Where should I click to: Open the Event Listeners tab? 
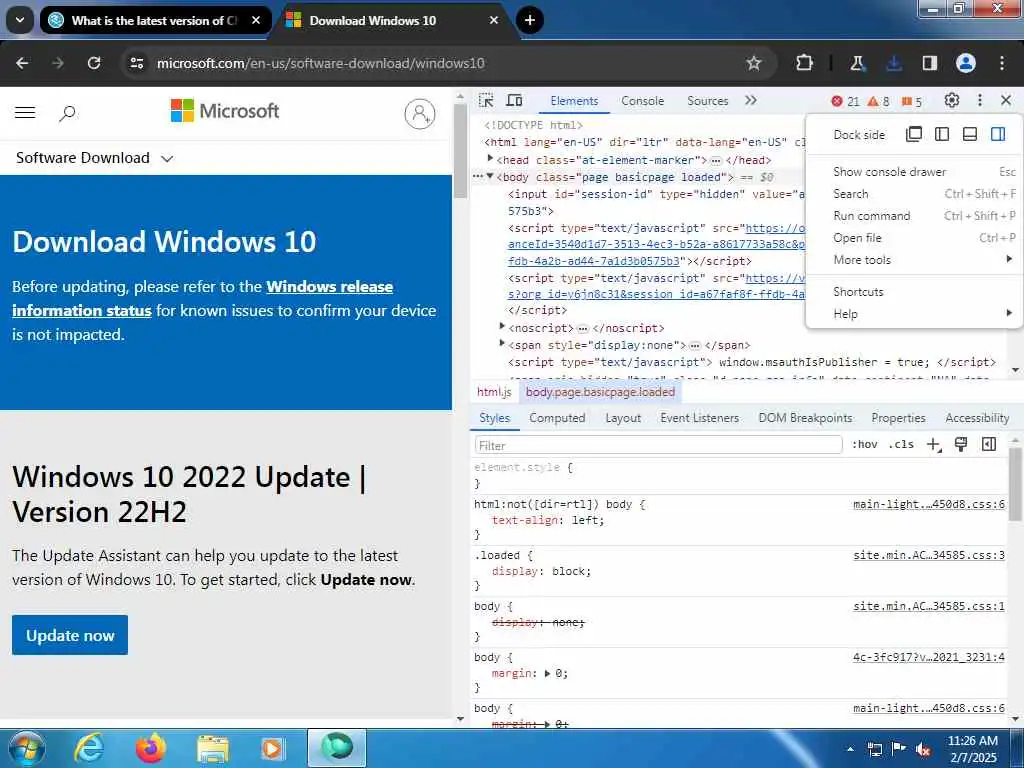[x=699, y=418]
